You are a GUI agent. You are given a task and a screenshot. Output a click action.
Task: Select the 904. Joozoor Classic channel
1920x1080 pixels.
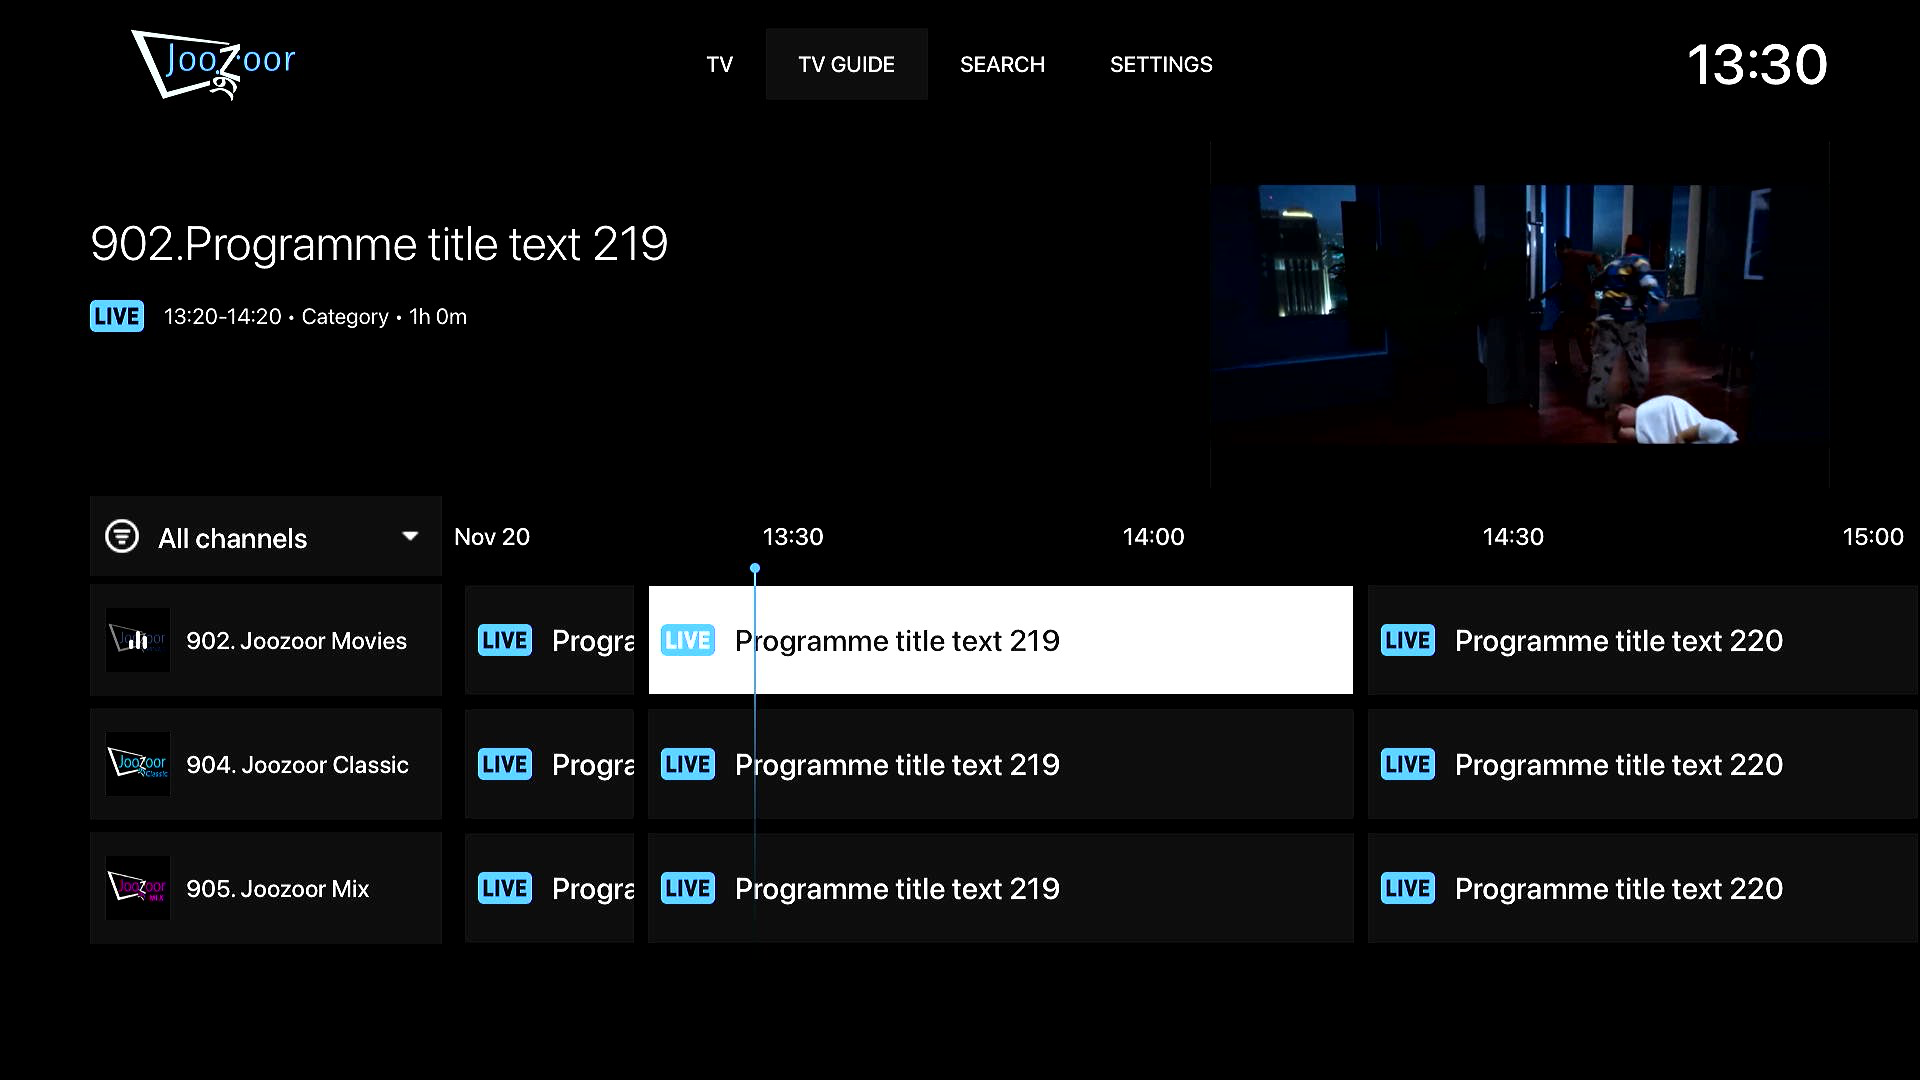coord(266,764)
